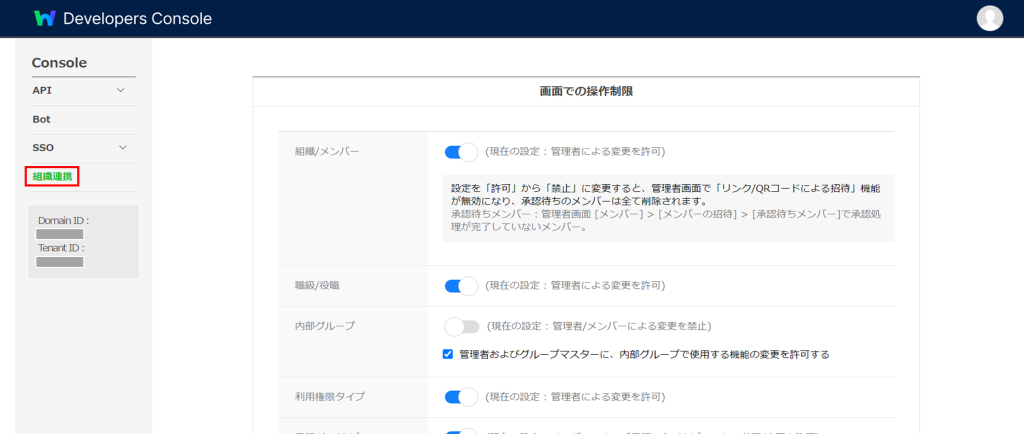
Task: Open the user profile avatar menu
Action: [x=989, y=18]
